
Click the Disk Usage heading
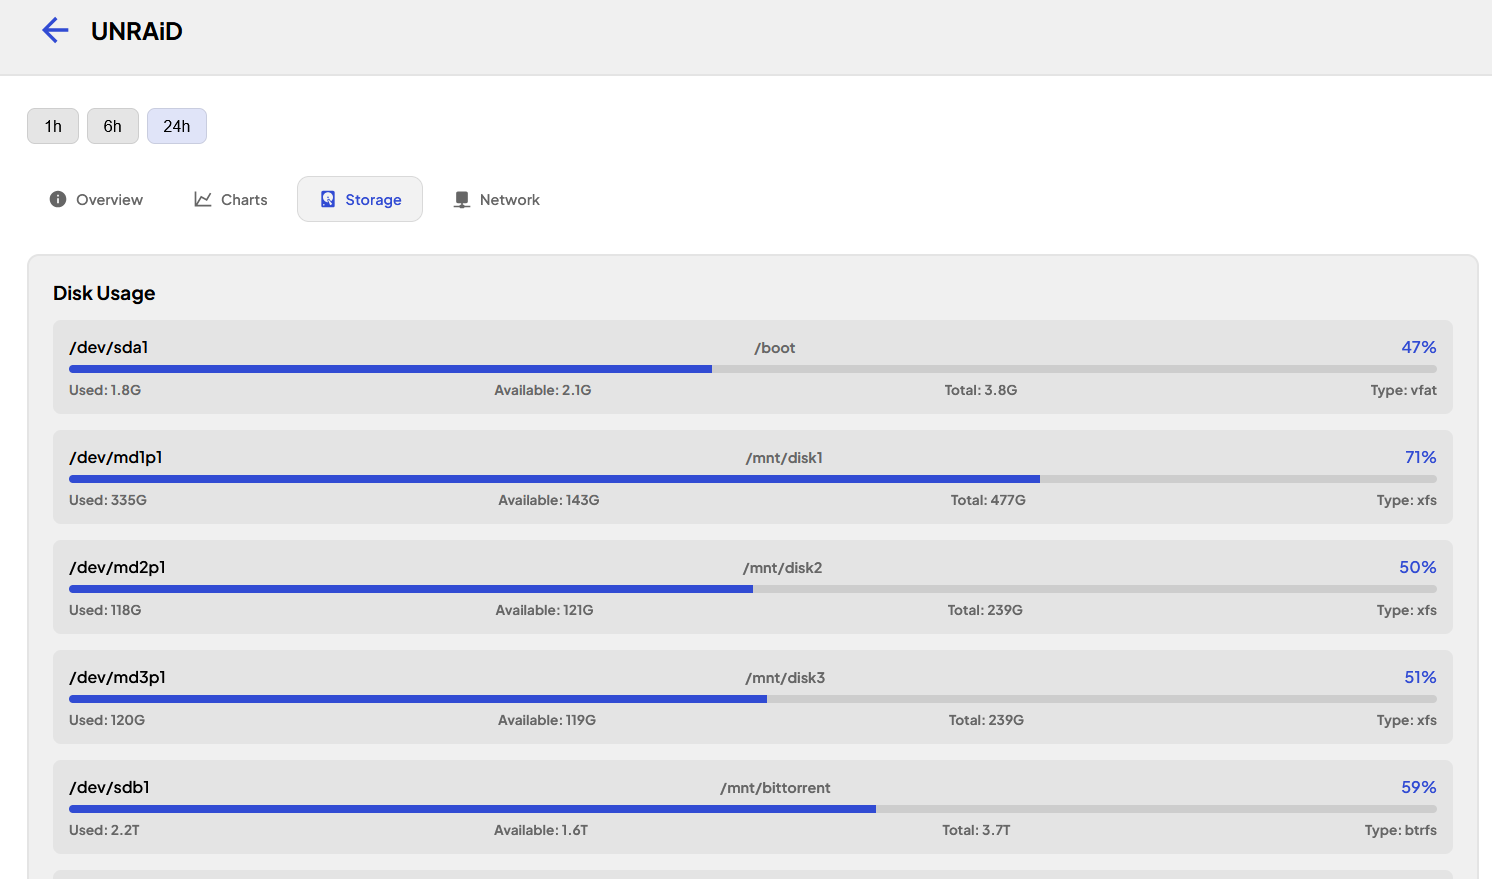click(104, 293)
